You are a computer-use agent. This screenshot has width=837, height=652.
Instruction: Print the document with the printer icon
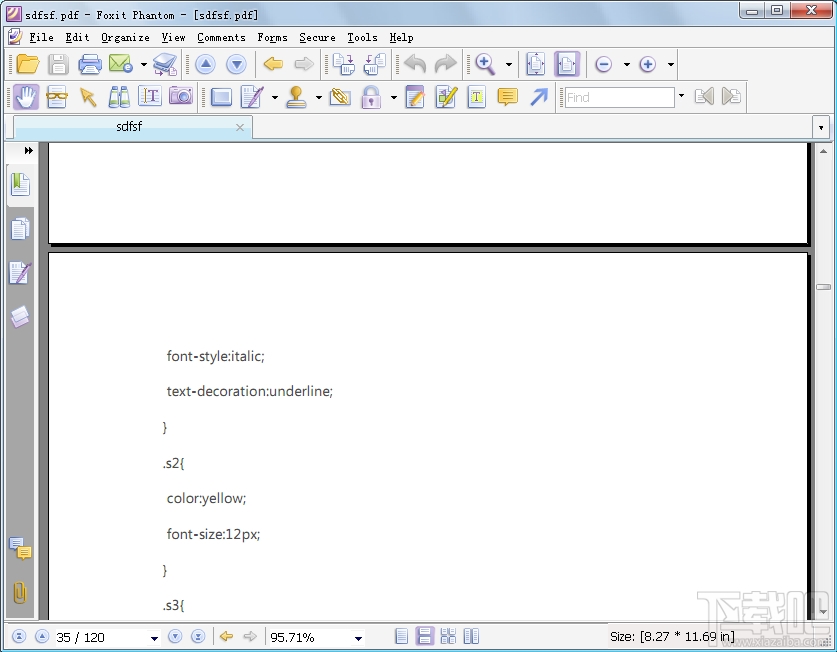90,65
